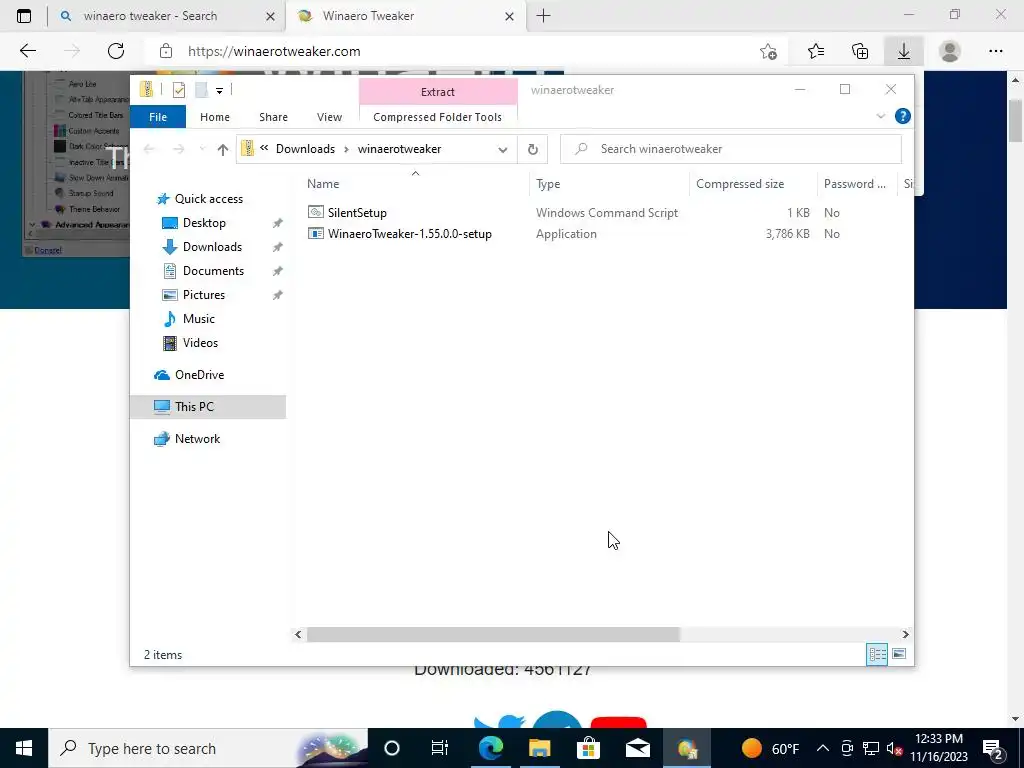Image resolution: width=1024 pixels, height=768 pixels.
Task: Click Properties icon in quick access toolbar
Action: [178, 90]
